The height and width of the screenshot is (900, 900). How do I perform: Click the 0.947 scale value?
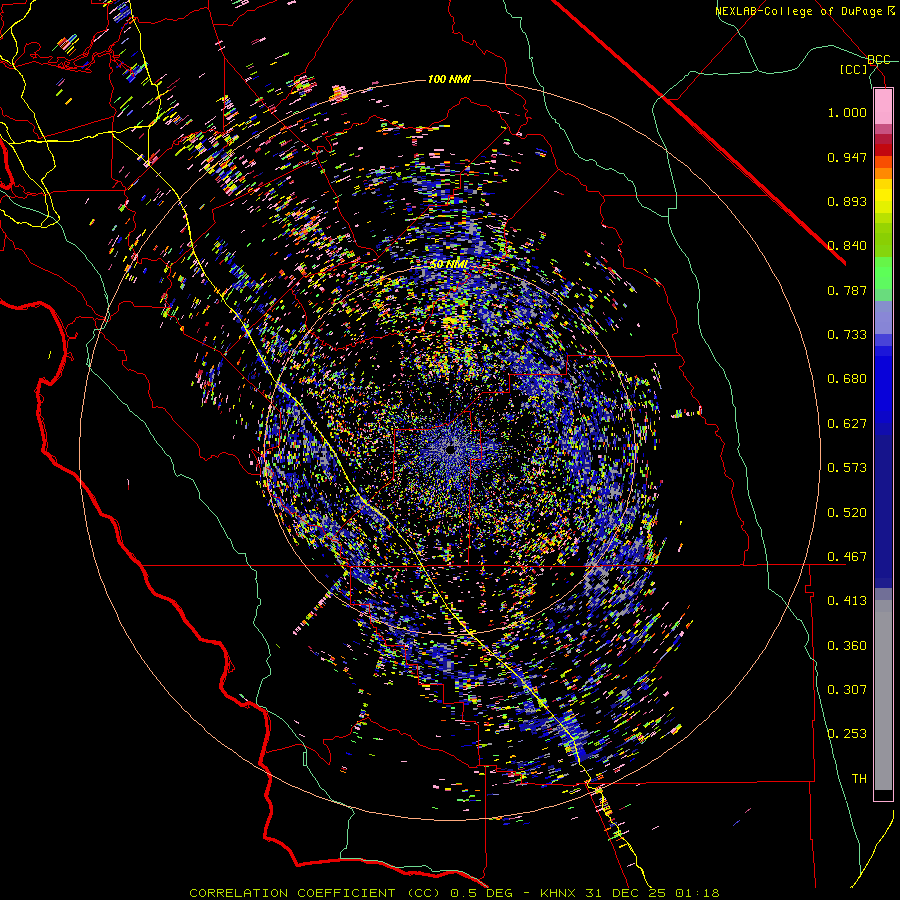(847, 157)
